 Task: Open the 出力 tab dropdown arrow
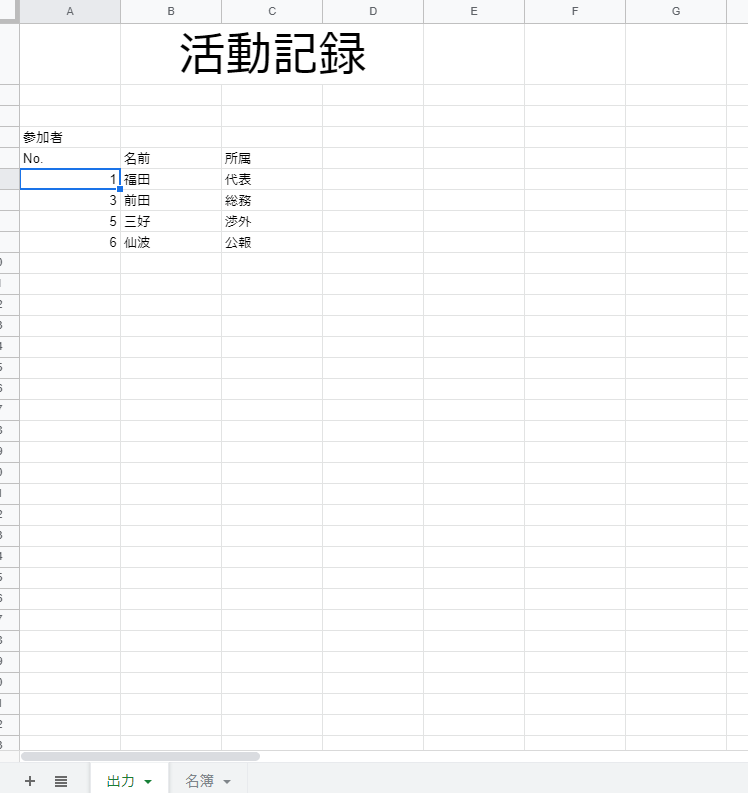[x=148, y=782]
